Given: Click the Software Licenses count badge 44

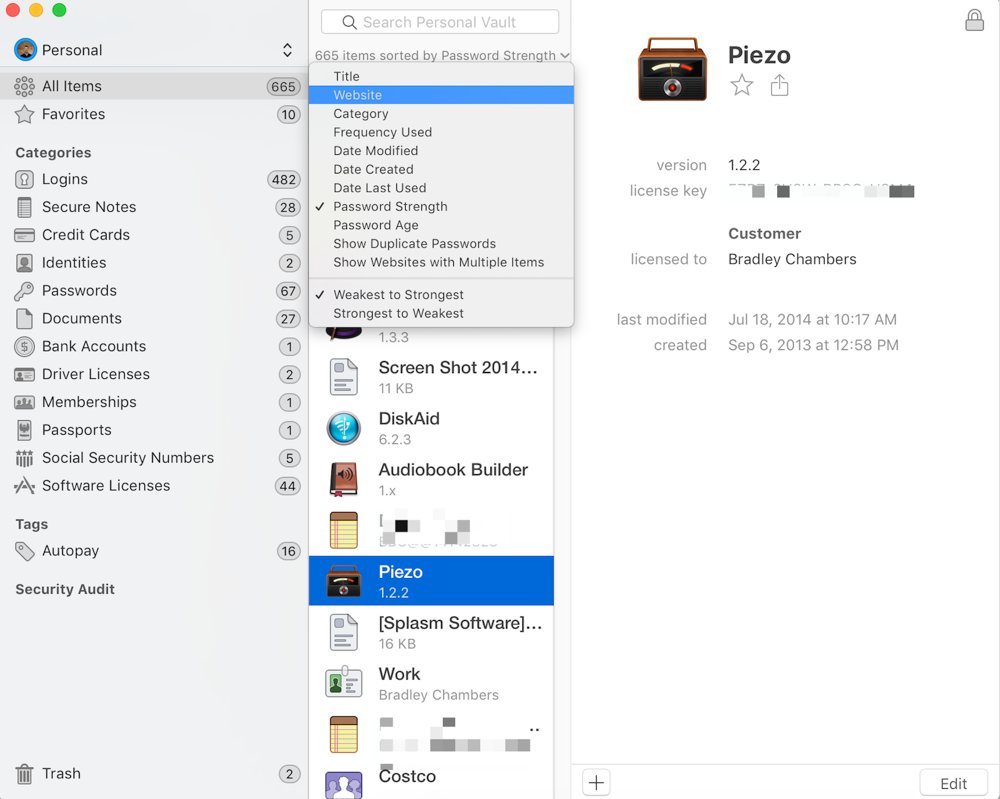Looking at the screenshot, I should [288, 486].
